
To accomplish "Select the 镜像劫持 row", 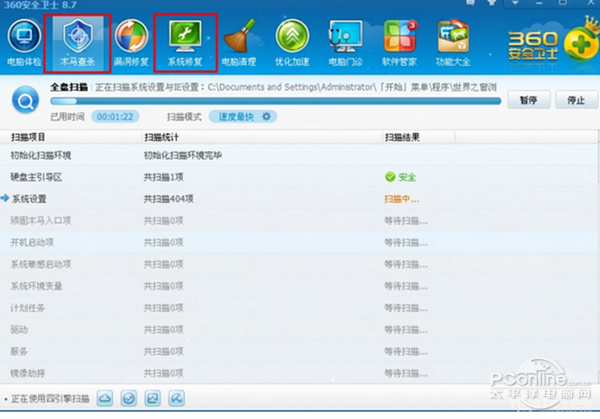I will click(x=298, y=373).
